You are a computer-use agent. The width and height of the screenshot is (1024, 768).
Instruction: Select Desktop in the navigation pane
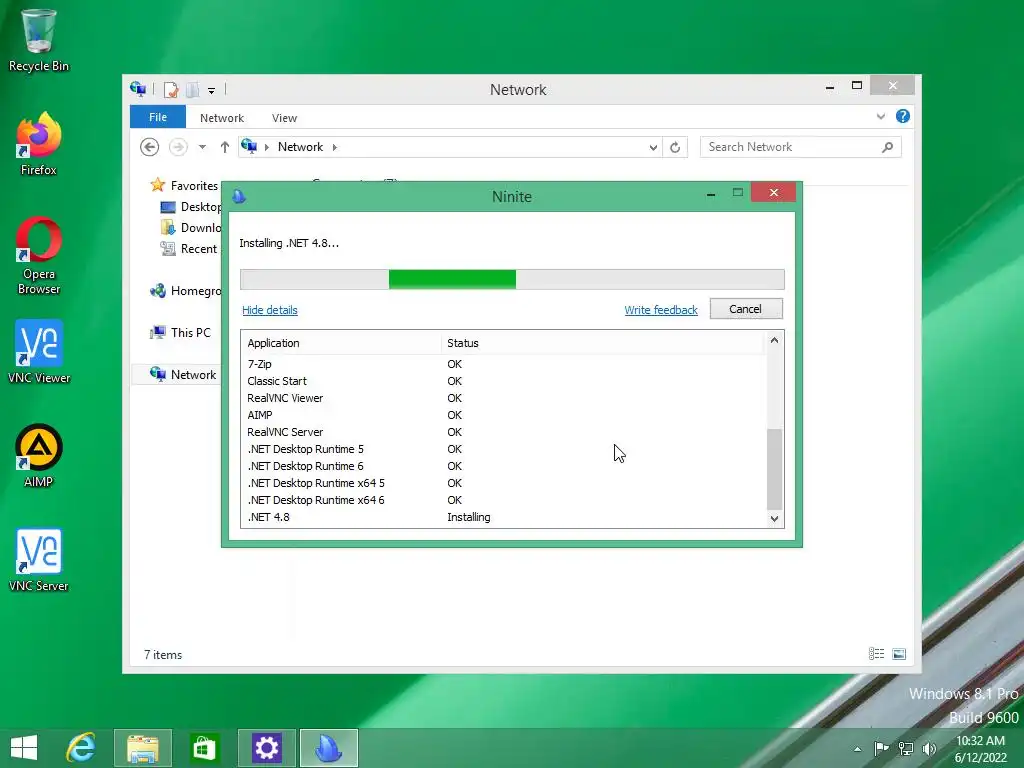pyautogui.click(x=191, y=206)
